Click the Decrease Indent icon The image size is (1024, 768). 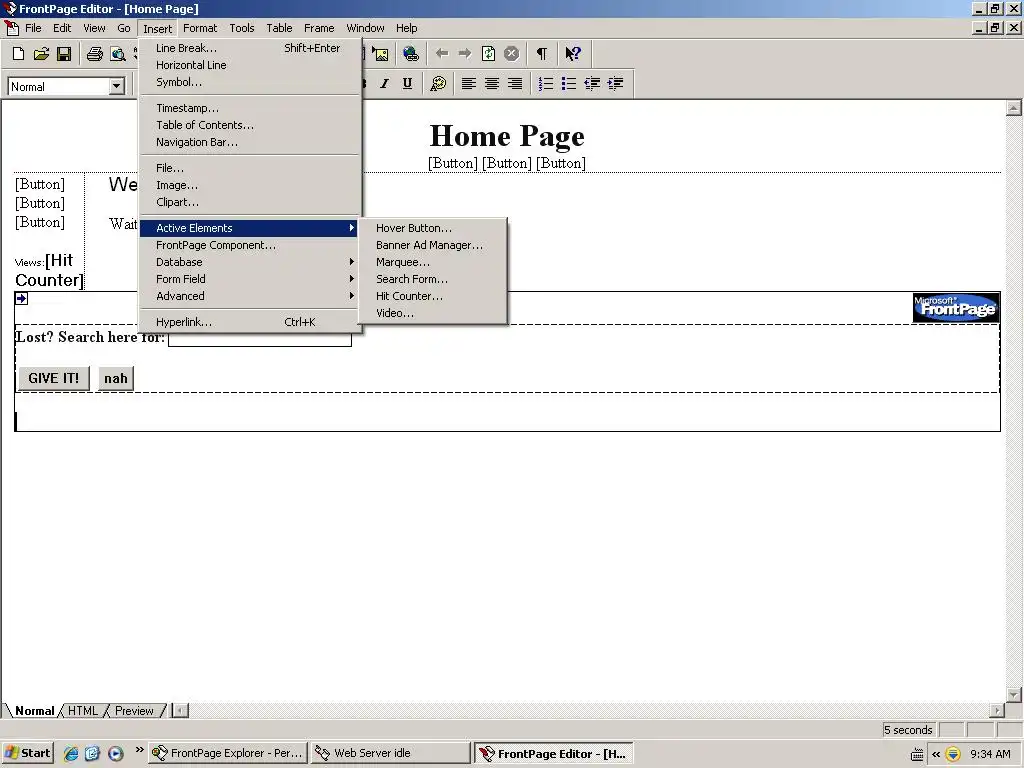pos(592,84)
